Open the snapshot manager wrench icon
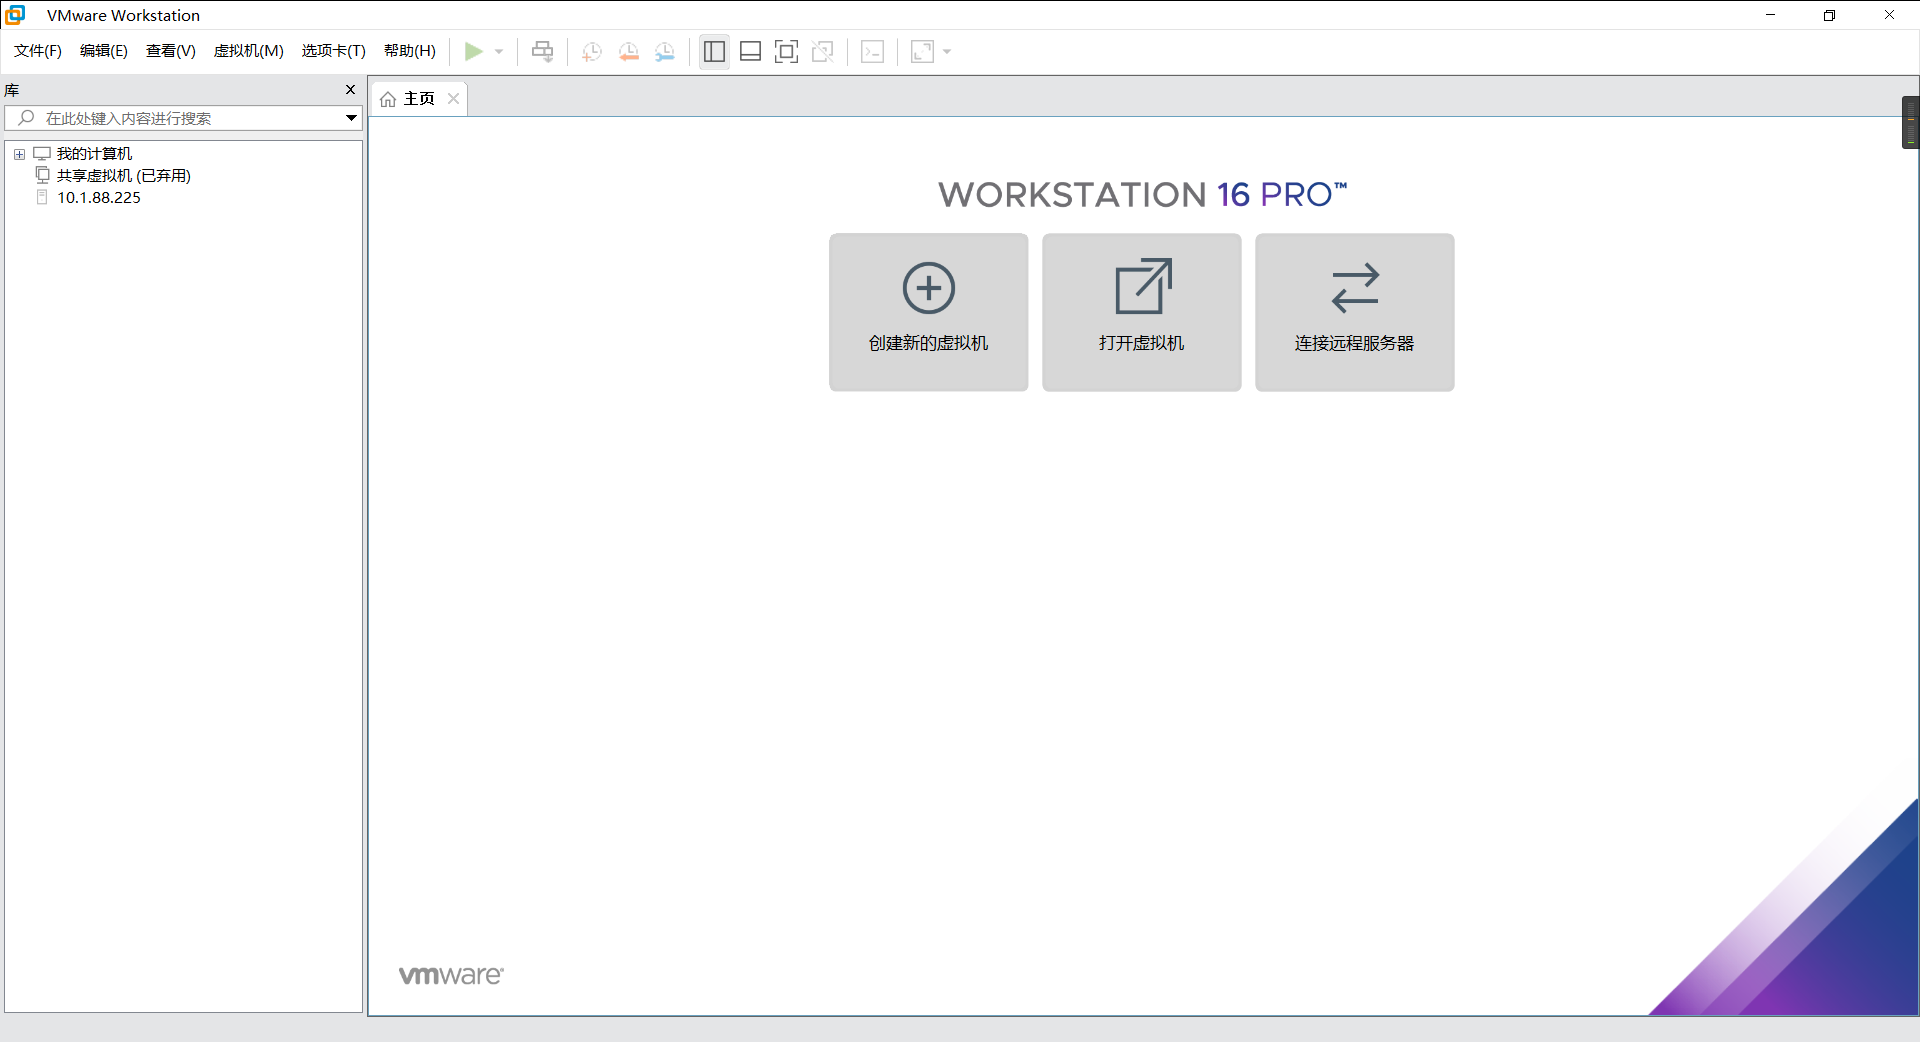Viewport: 1920px width, 1042px height. (x=665, y=52)
